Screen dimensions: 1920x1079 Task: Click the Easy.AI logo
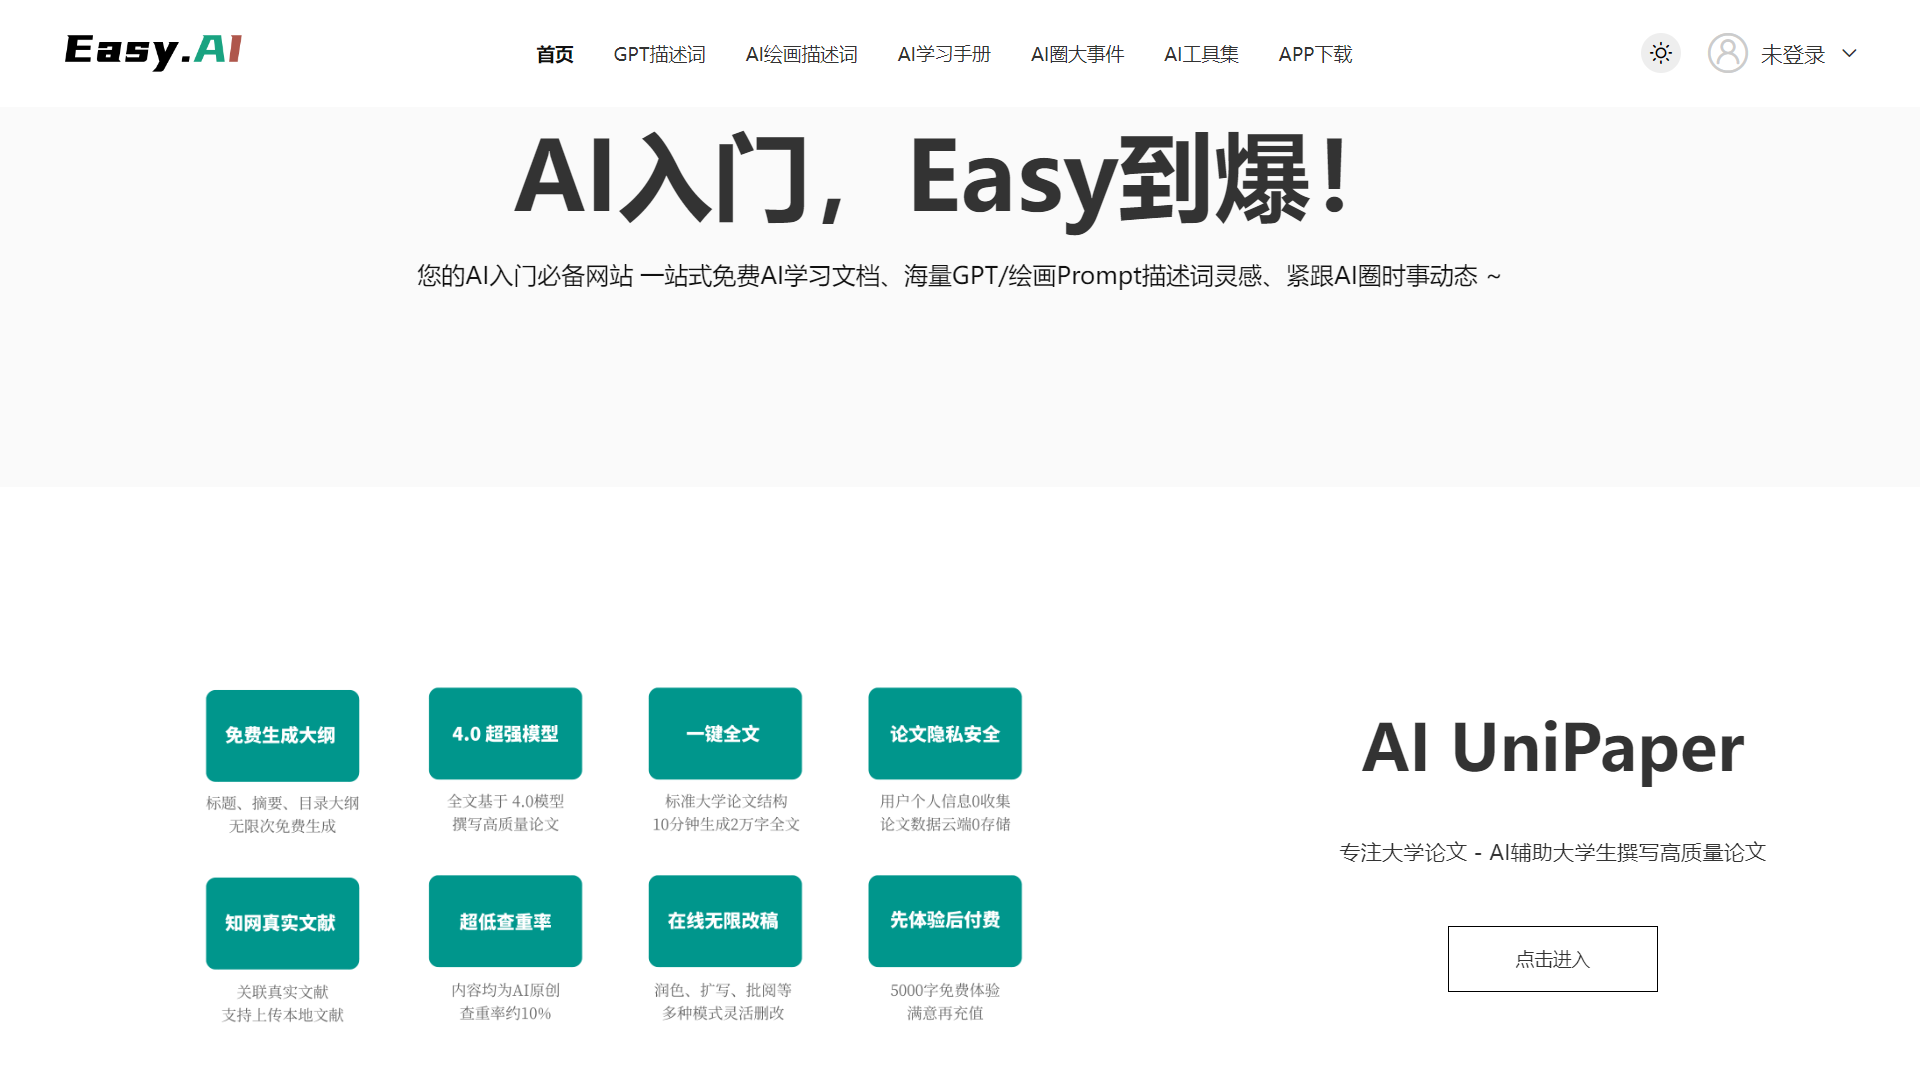tap(151, 51)
